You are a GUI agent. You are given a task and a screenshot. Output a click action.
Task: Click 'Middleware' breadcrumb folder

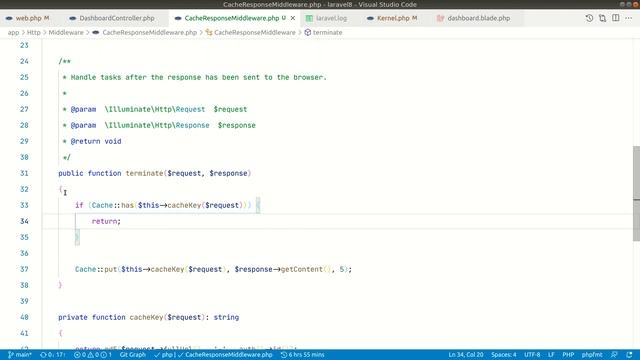click(x=66, y=32)
